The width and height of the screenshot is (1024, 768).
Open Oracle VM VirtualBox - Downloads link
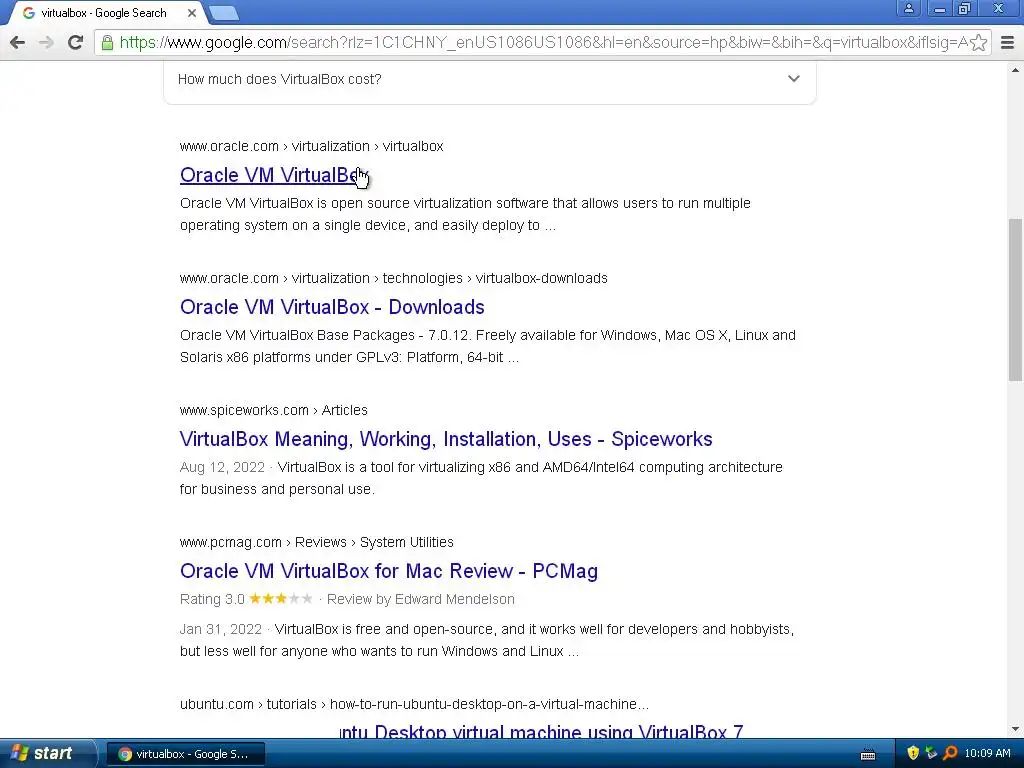(x=332, y=307)
